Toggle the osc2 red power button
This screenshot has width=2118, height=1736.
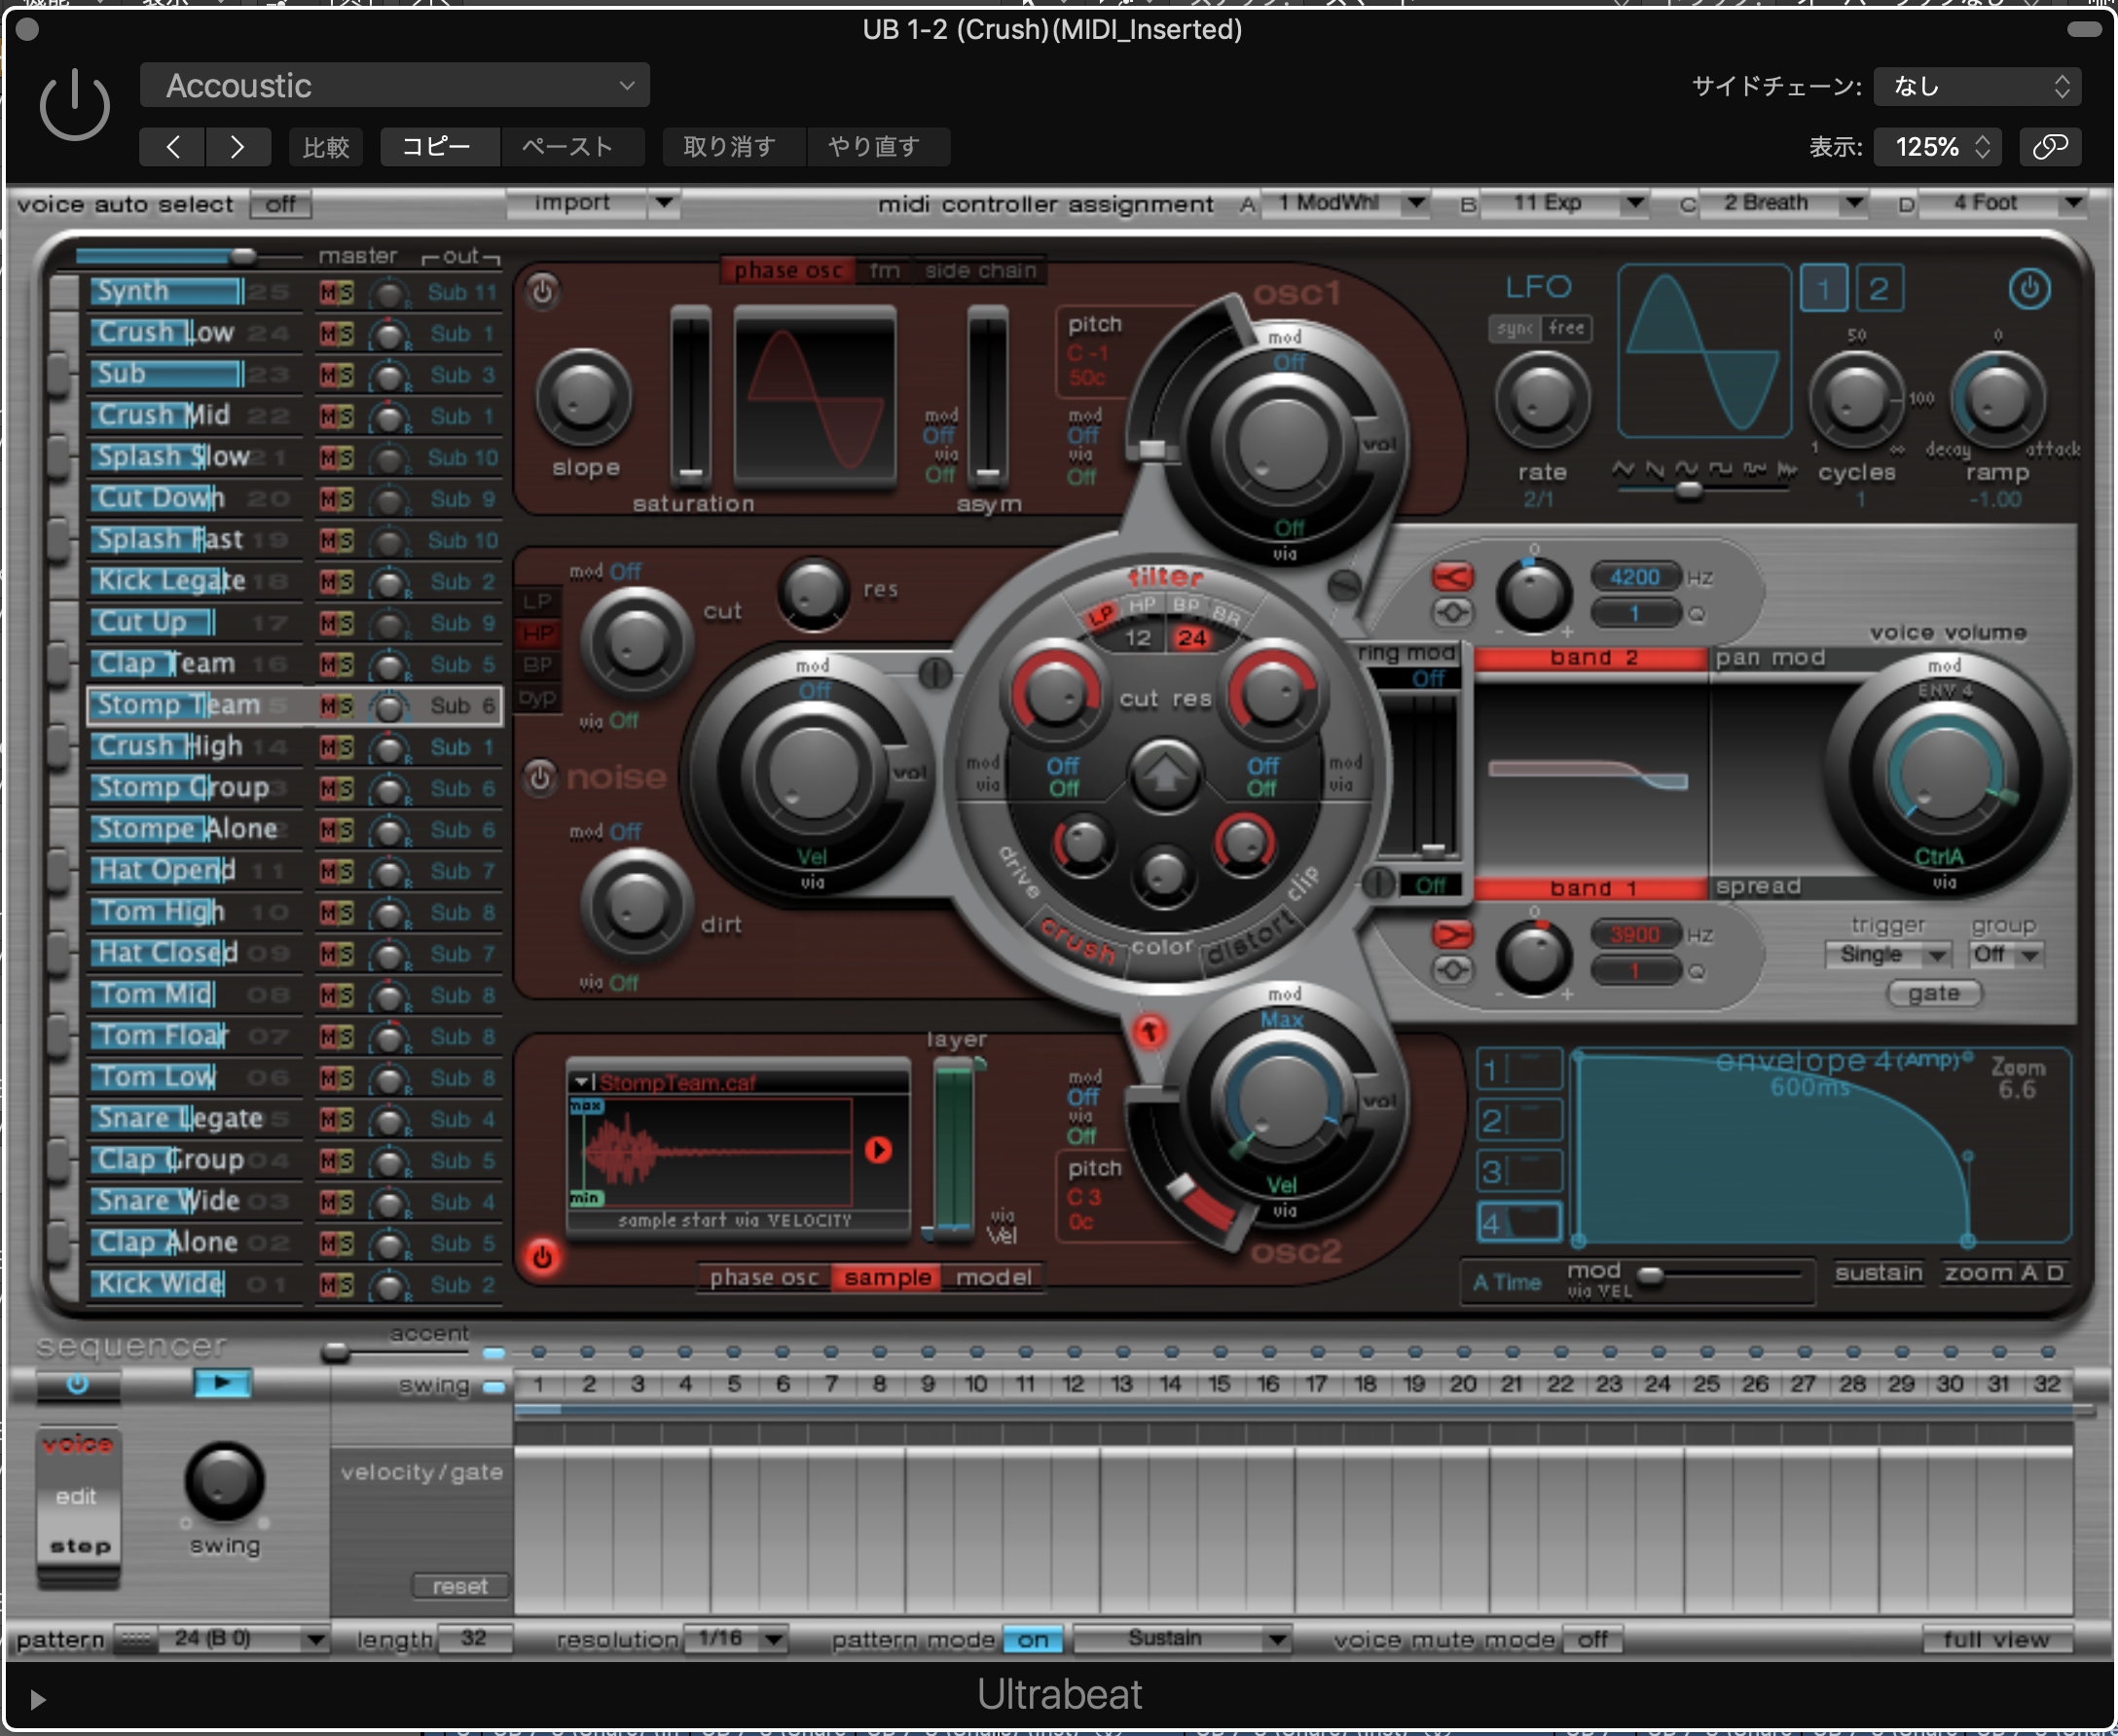point(542,1256)
